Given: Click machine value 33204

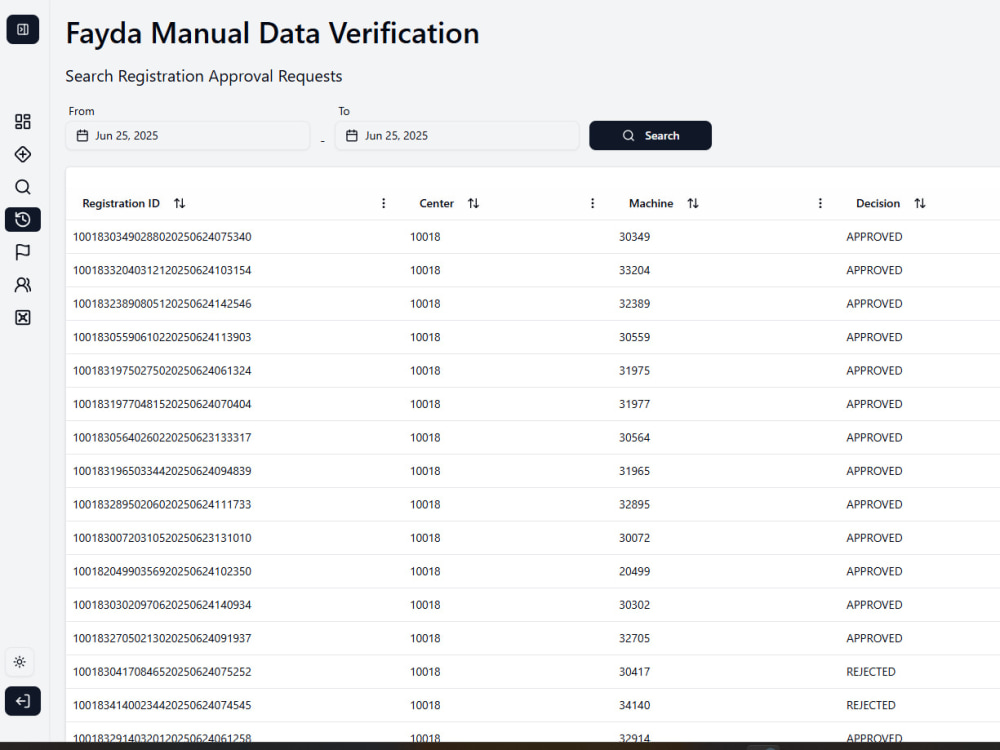Looking at the screenshot, I should (635, 270).
